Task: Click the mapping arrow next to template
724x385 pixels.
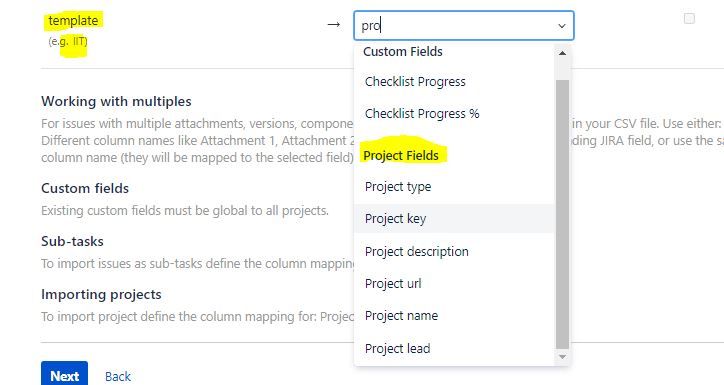Action: [x=333, y=24]
